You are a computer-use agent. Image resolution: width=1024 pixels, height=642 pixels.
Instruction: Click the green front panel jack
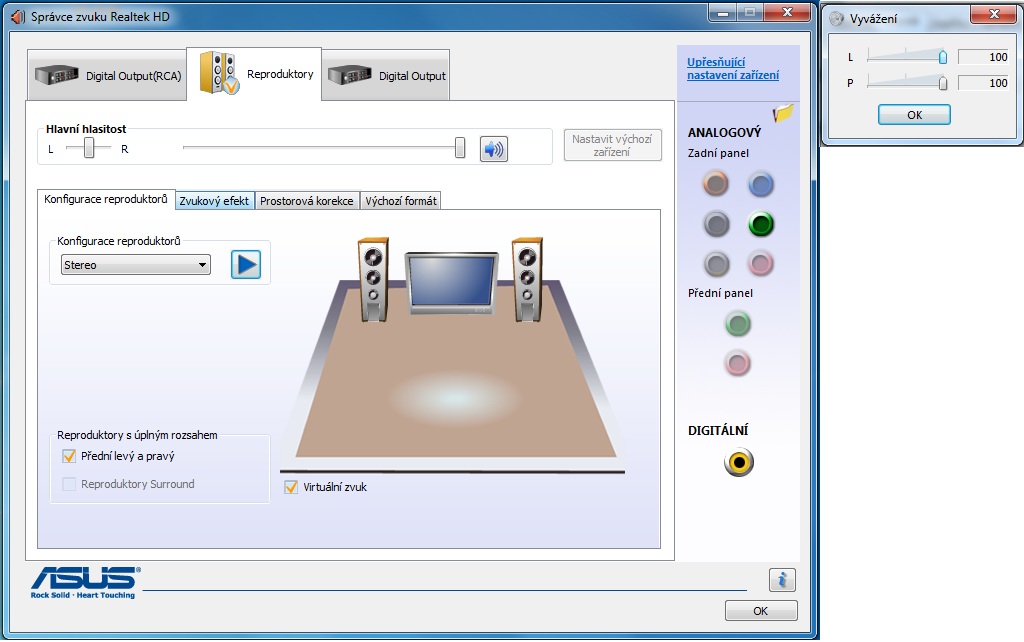[x=738, y=324]
